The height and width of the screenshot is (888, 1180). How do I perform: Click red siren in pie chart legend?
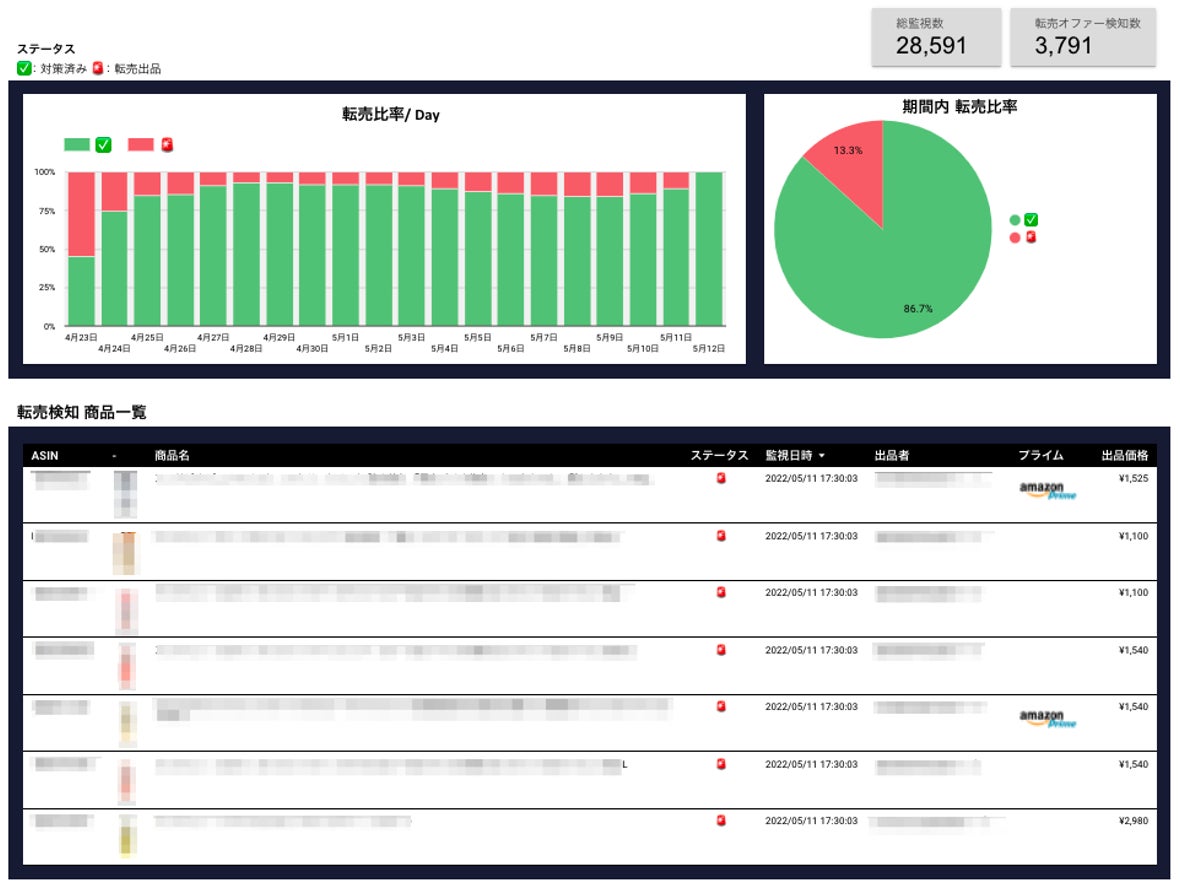pyautogui.click(x=1031, y=237)
